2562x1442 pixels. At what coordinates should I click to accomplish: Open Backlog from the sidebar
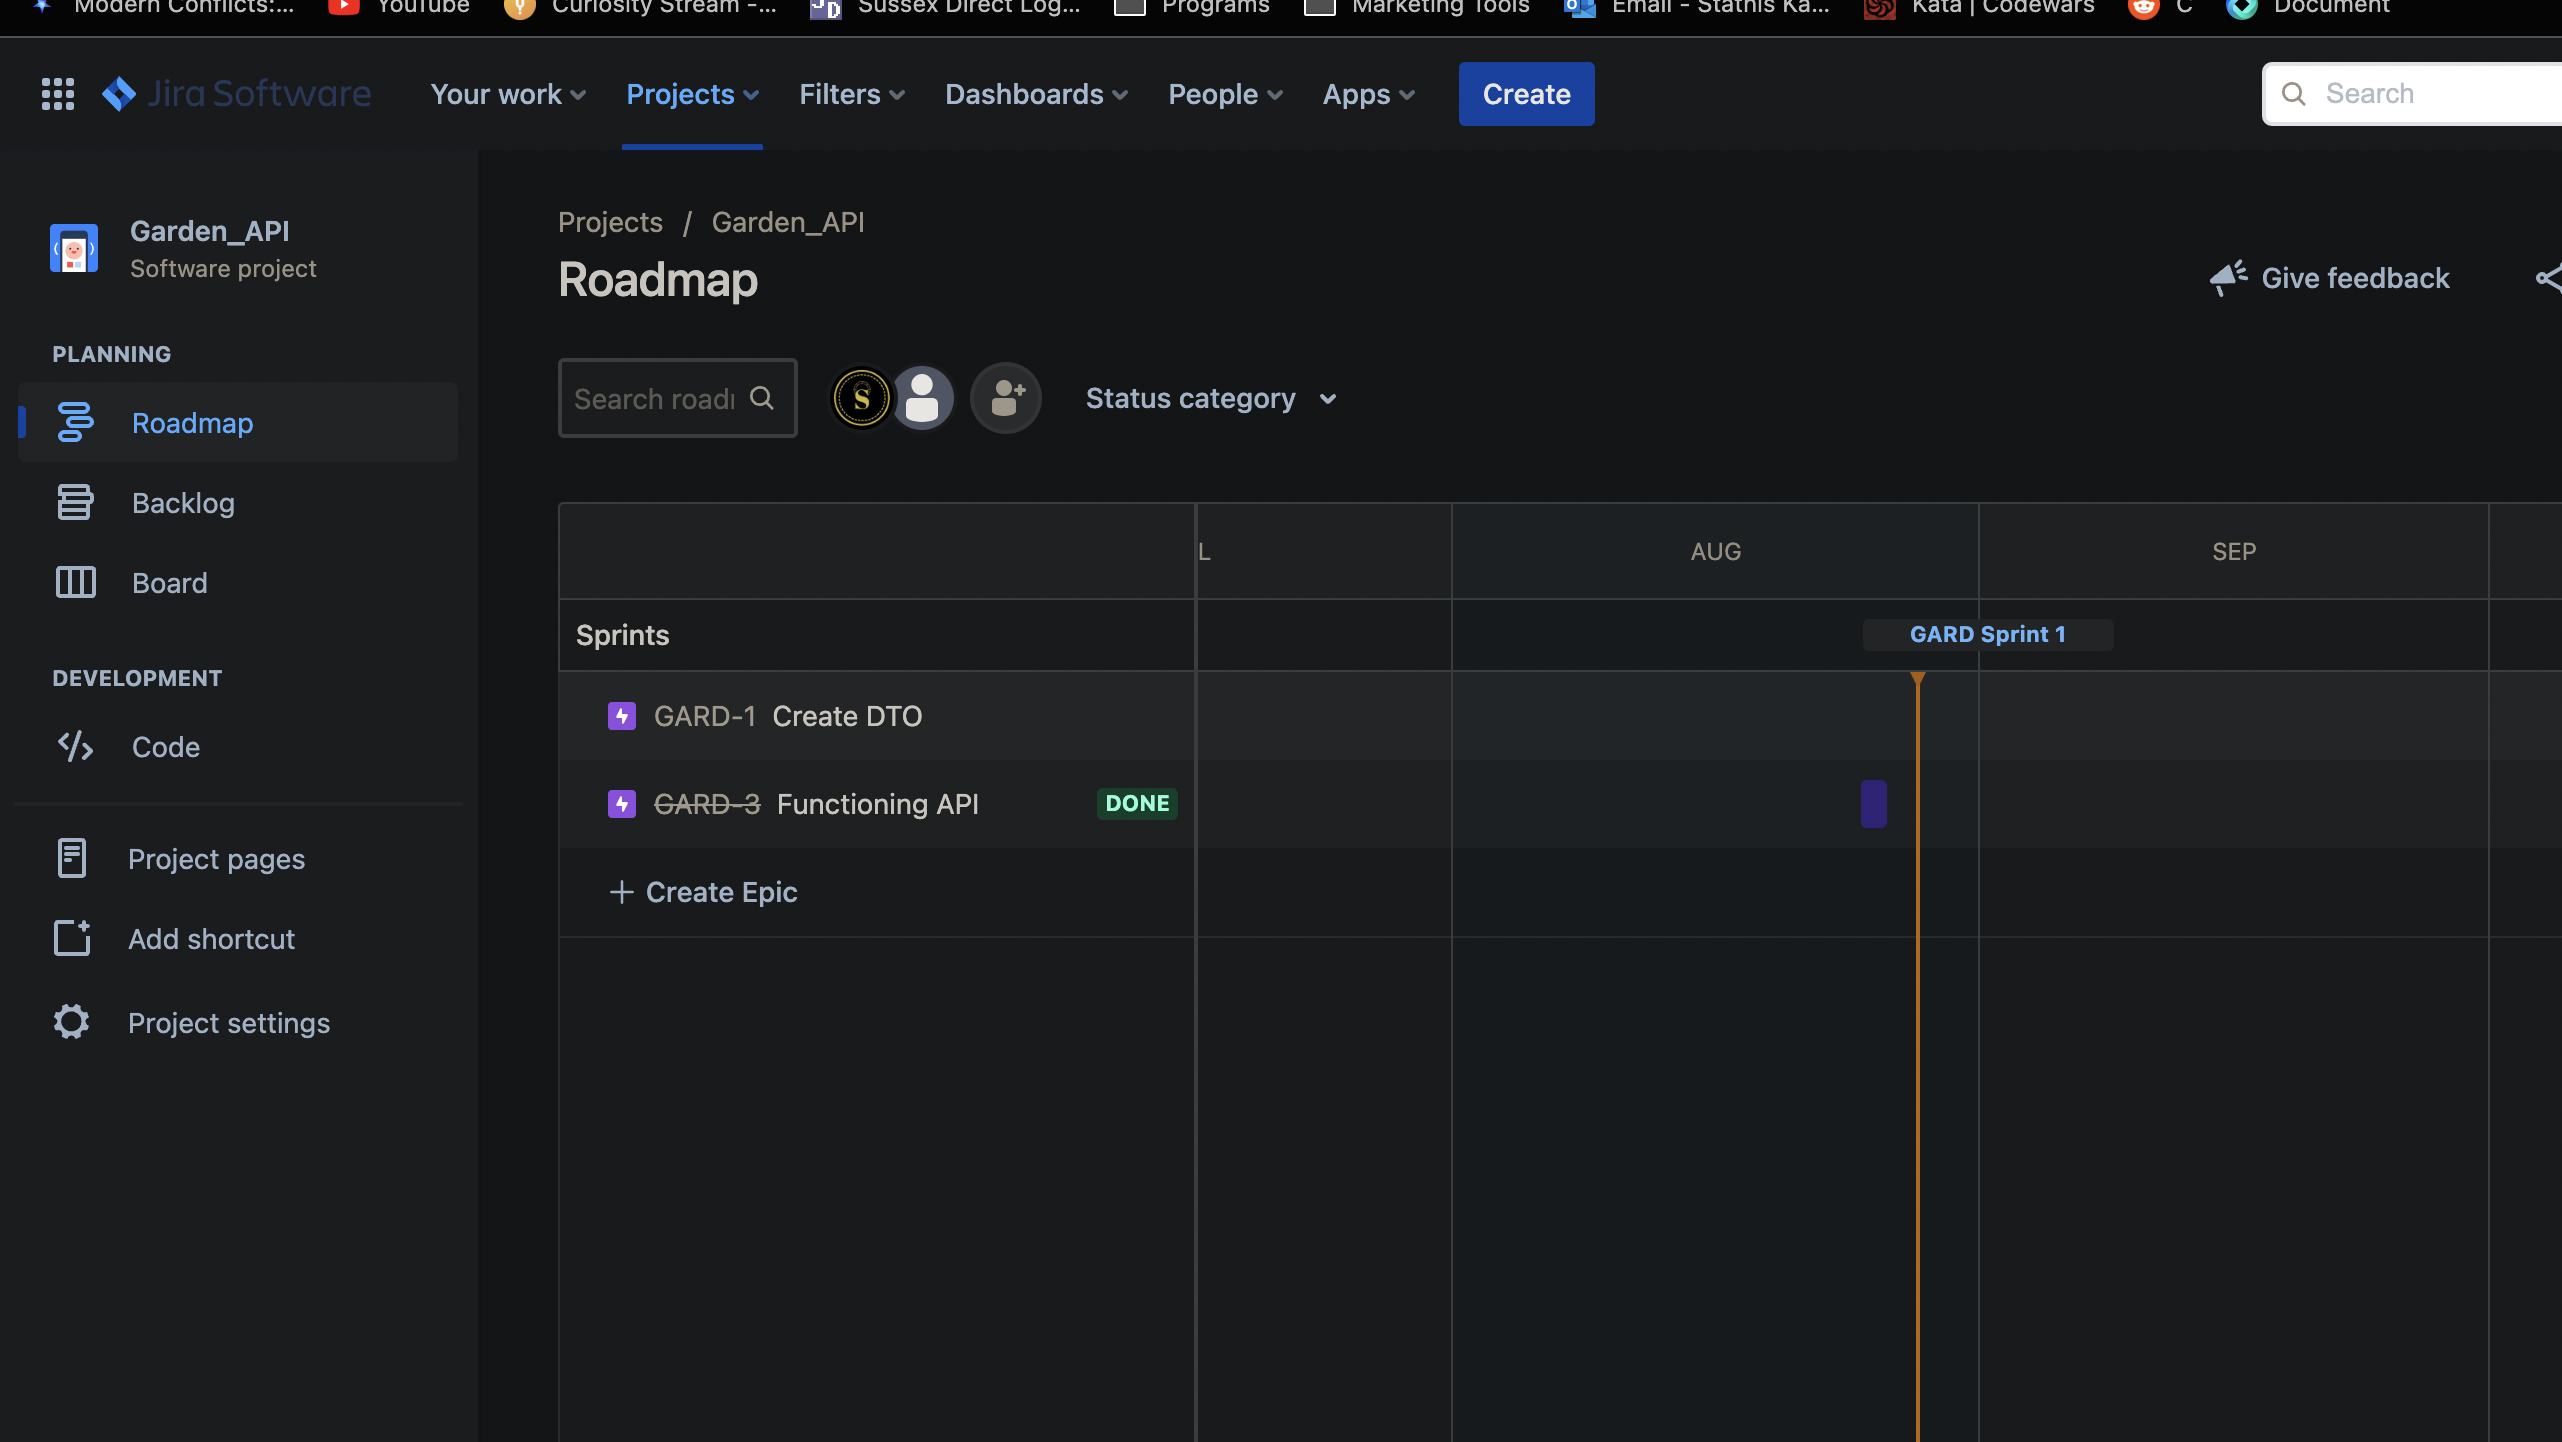(x=183, y=503)
